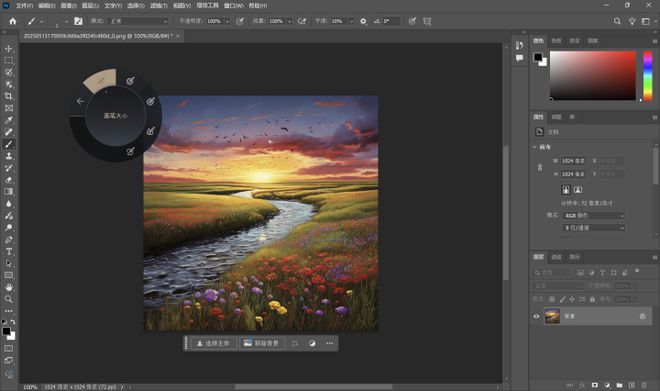
Task: Open the brush settings panel icon
Action: 78,21
